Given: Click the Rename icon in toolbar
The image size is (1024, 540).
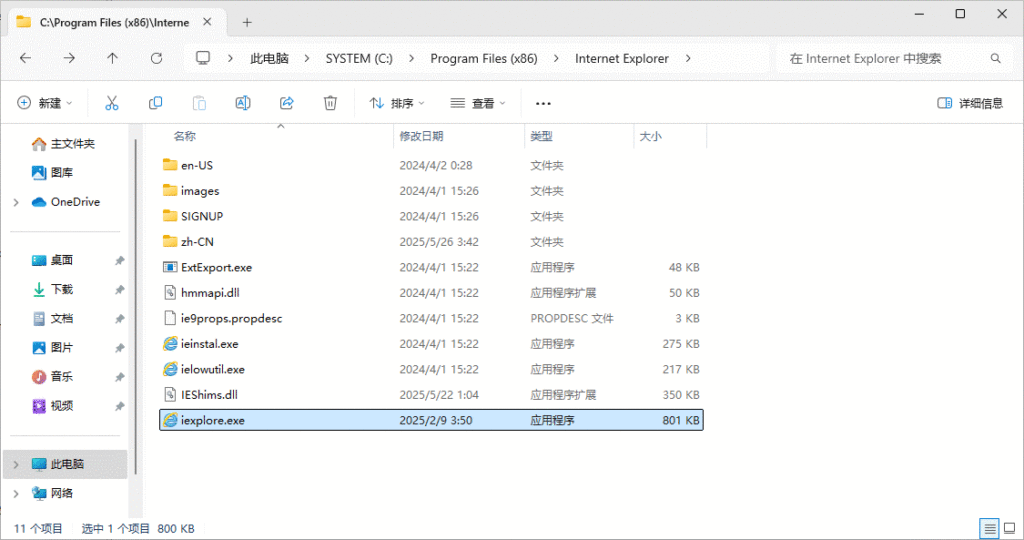Looking at the screenshot, I should pos(243,103).
